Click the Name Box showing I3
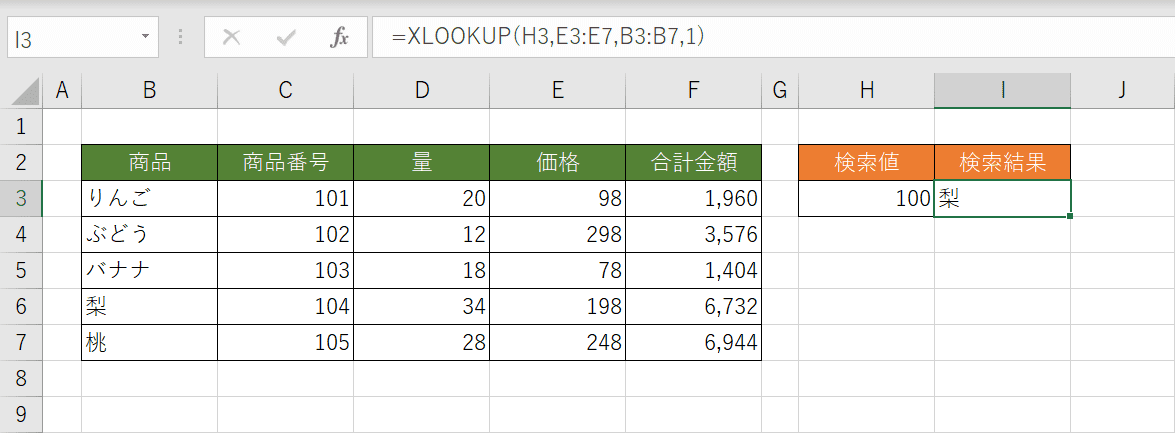This screenshot has width=1175, height=433. coord(82,38)
